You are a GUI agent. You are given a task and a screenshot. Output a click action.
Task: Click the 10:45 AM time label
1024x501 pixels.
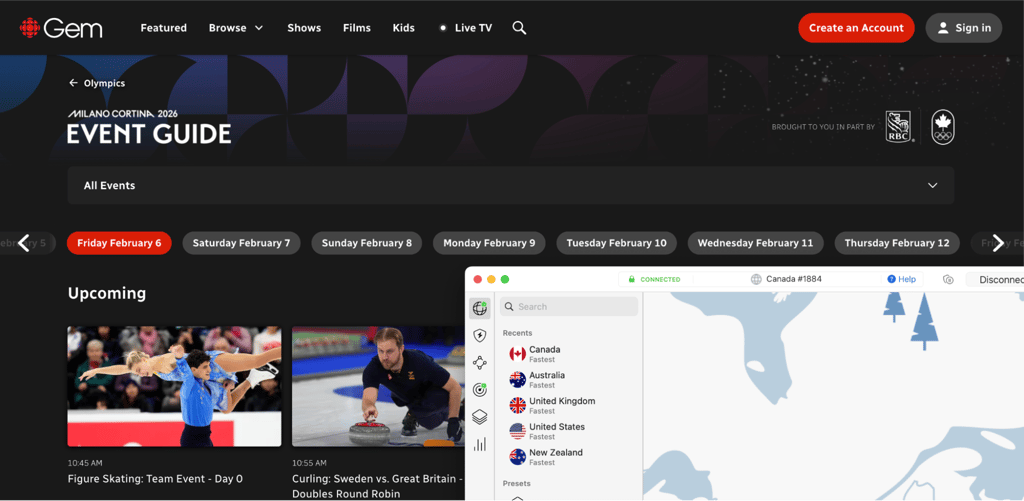(x=85, y=463)
